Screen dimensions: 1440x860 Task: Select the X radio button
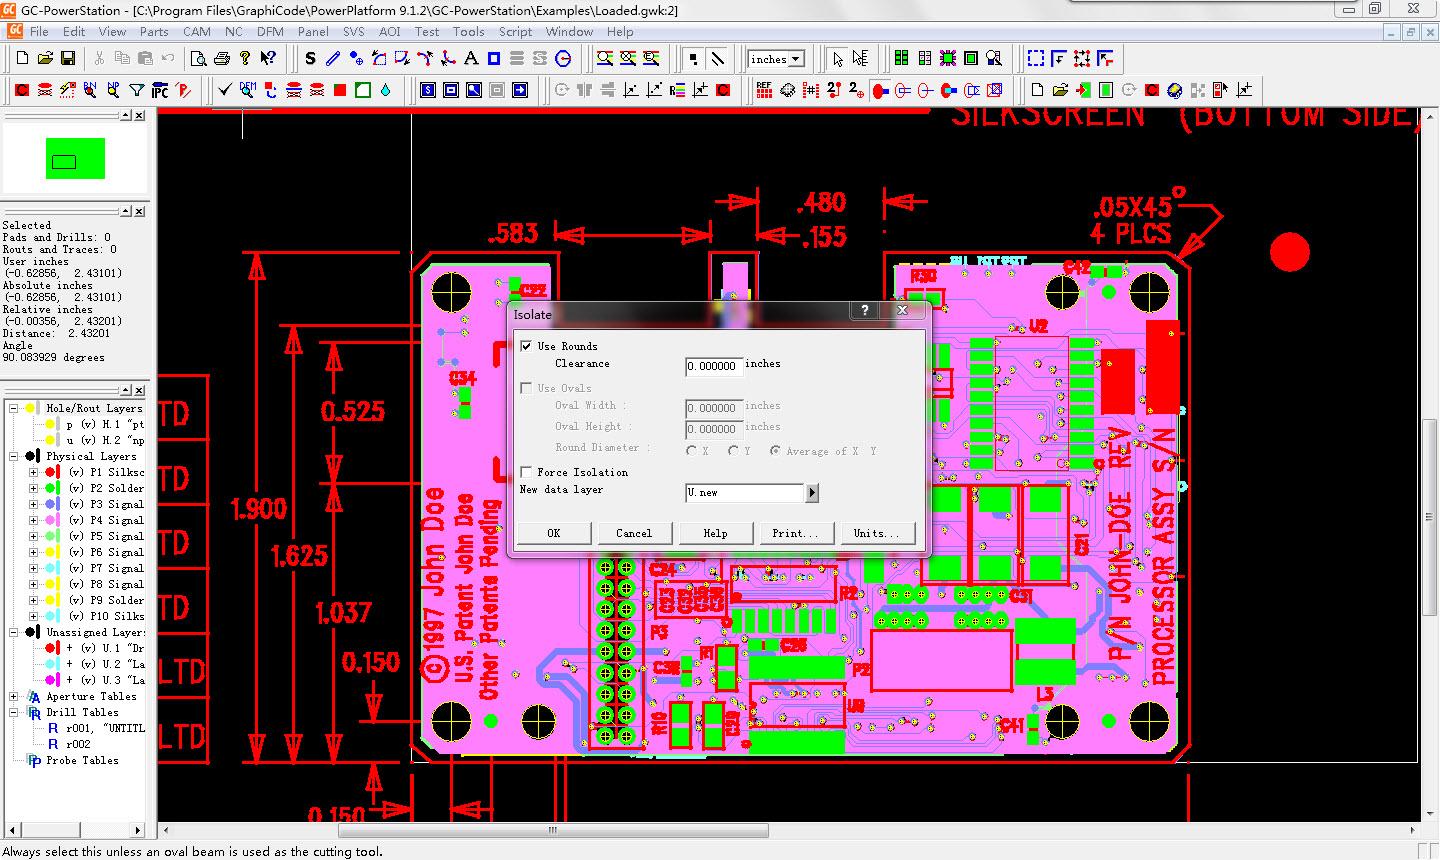click(x=692, y=451)
